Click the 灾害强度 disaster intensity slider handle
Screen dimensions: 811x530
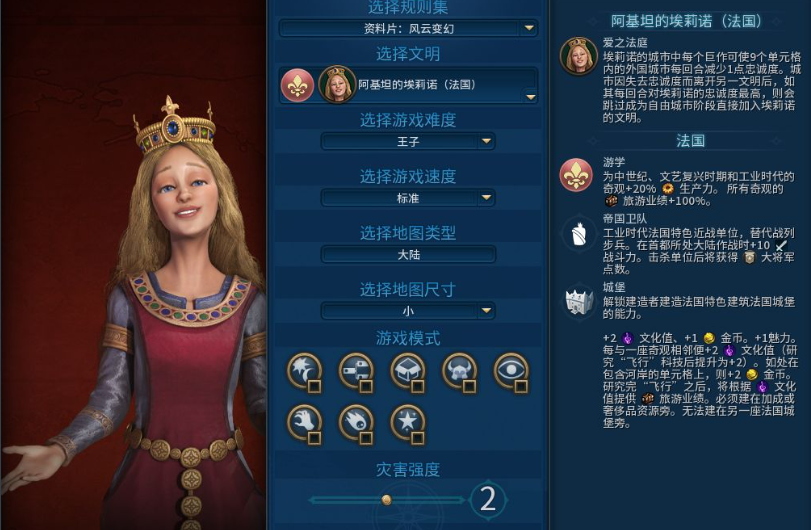tap(386, 499)
